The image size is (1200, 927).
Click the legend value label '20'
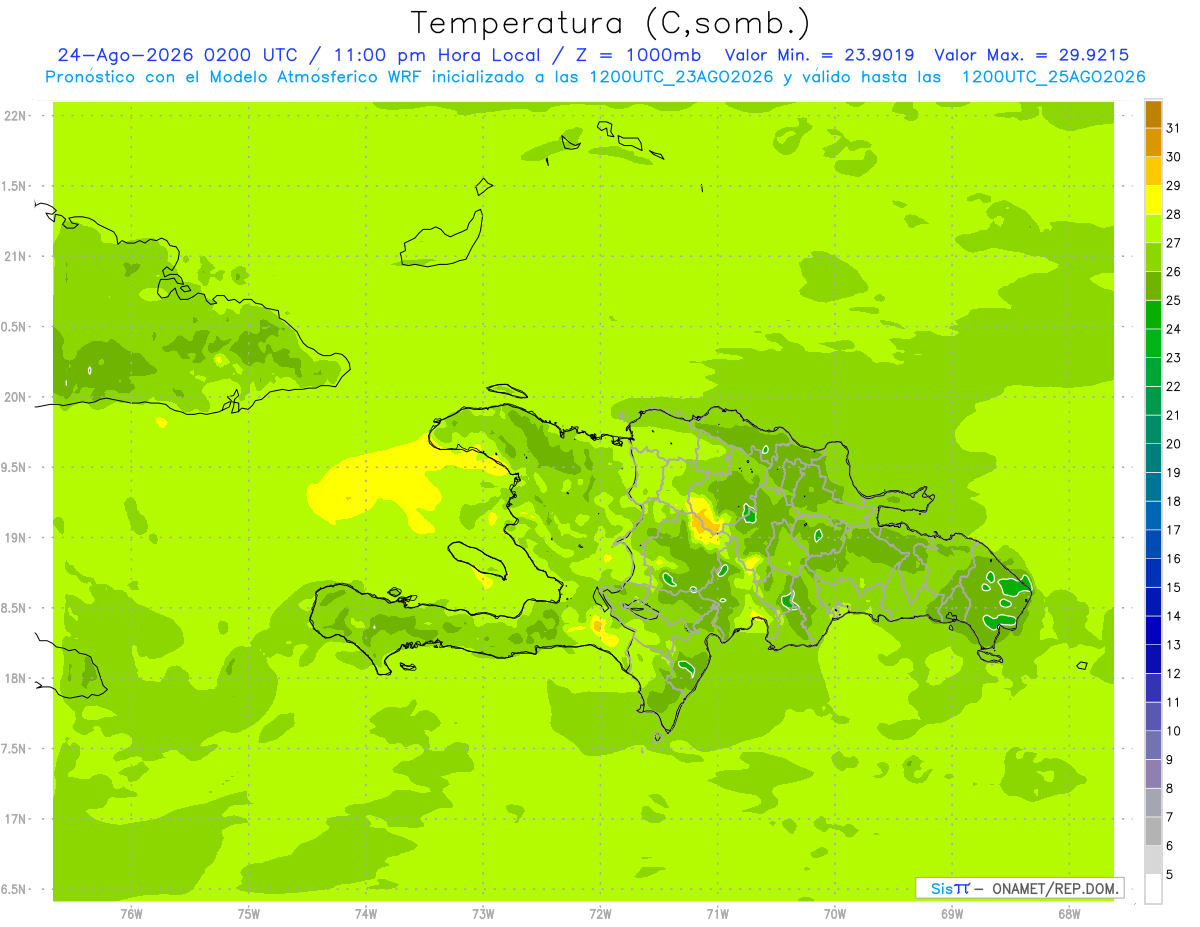(1173, 444)
